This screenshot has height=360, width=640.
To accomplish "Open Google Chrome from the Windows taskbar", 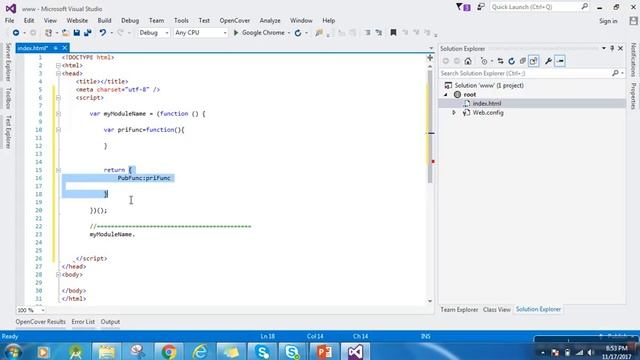I will click(169, 352).
